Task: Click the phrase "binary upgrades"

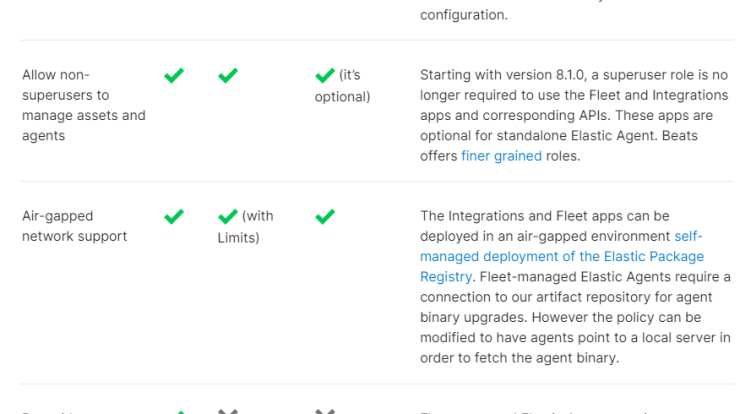Action: click(473, 317)
